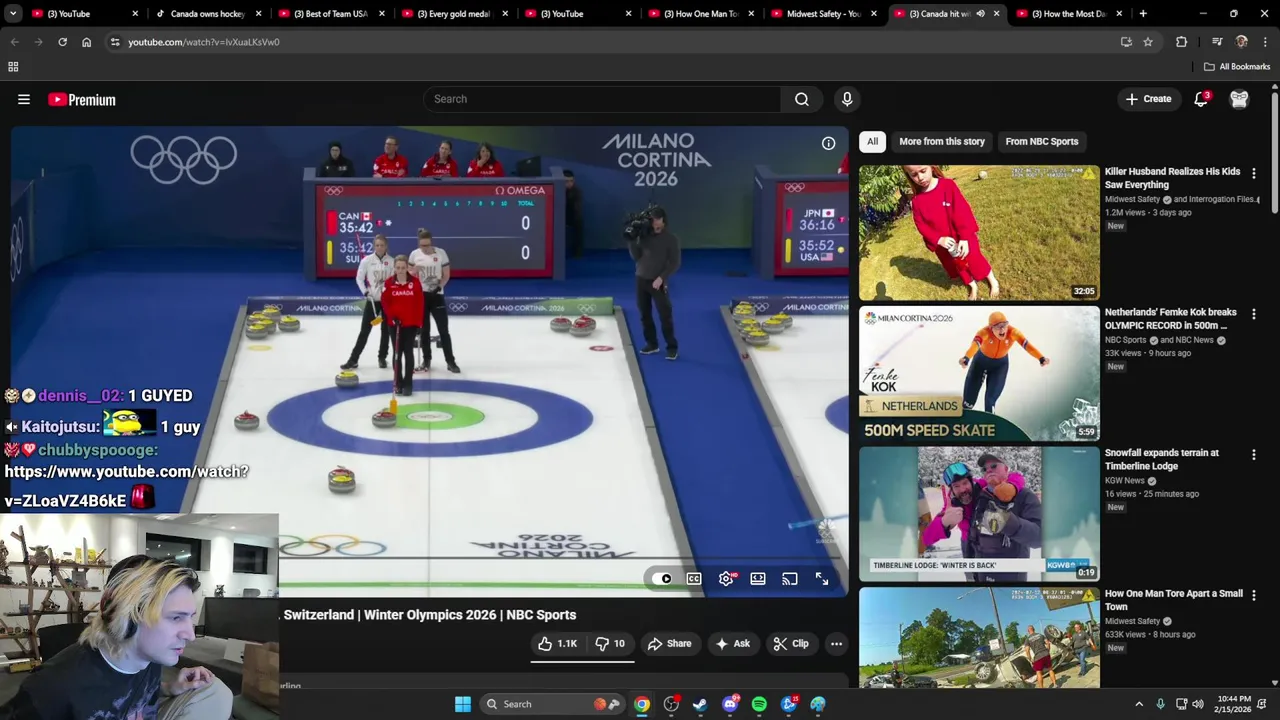Switch to Best of Team USA tab

tap(331, 14)
